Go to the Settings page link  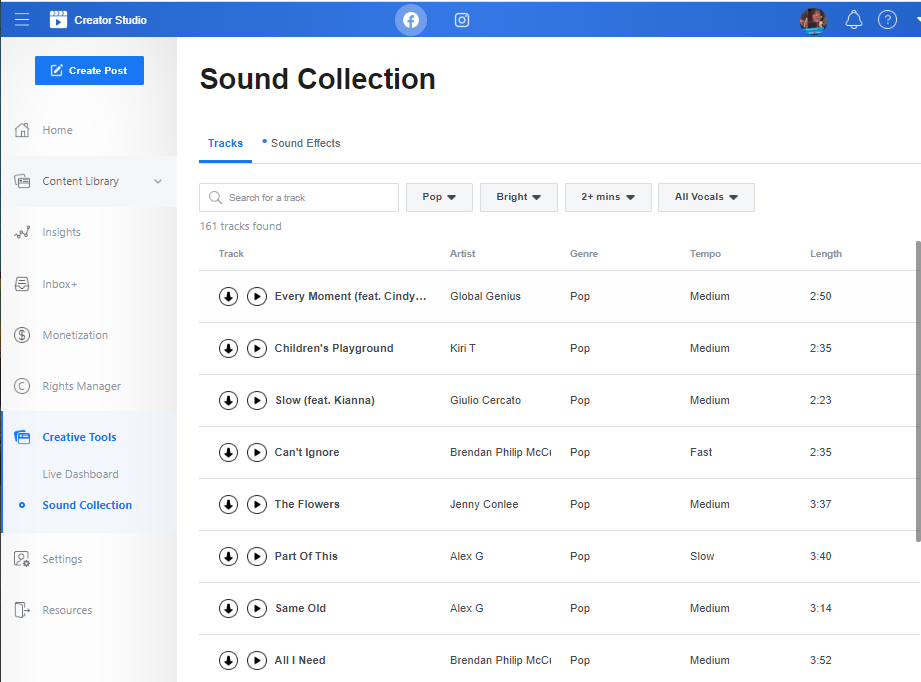(62, 559)
